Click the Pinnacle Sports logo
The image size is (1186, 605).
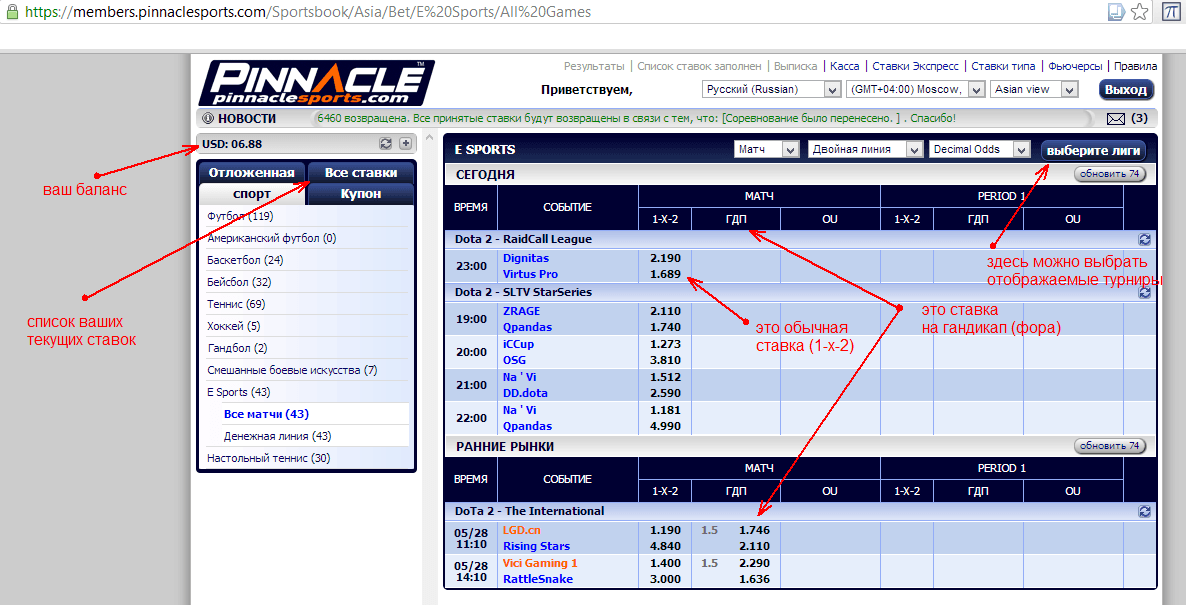[x=316, y=83]
